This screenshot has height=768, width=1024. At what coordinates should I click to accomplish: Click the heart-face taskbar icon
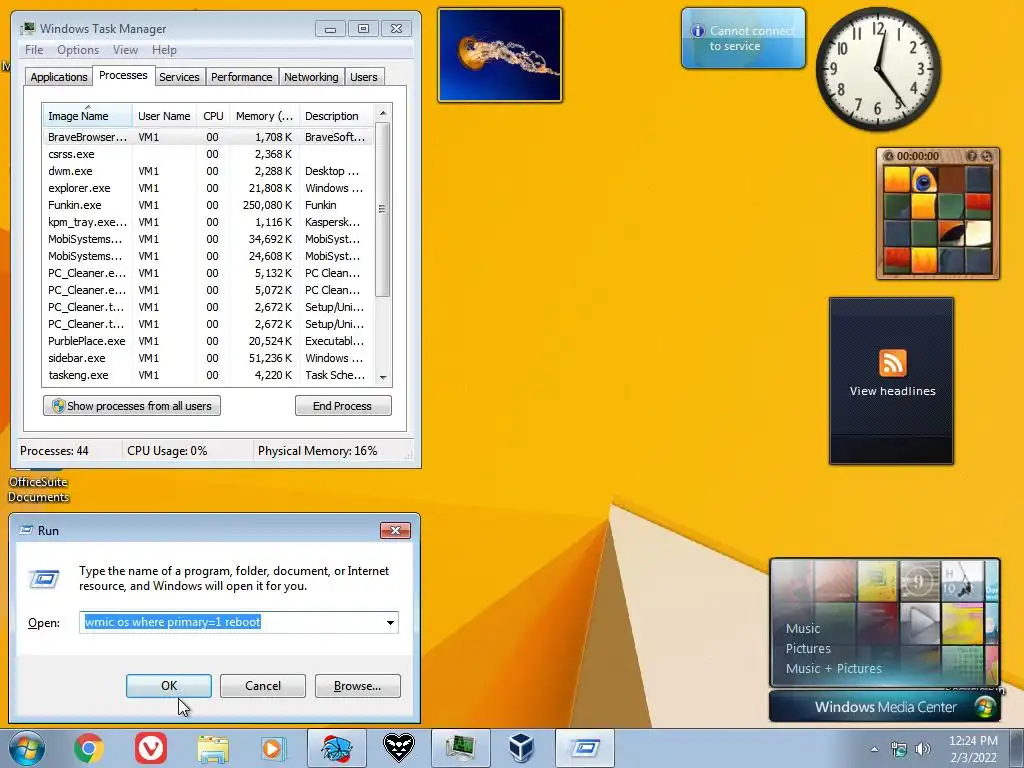point(398,748)
